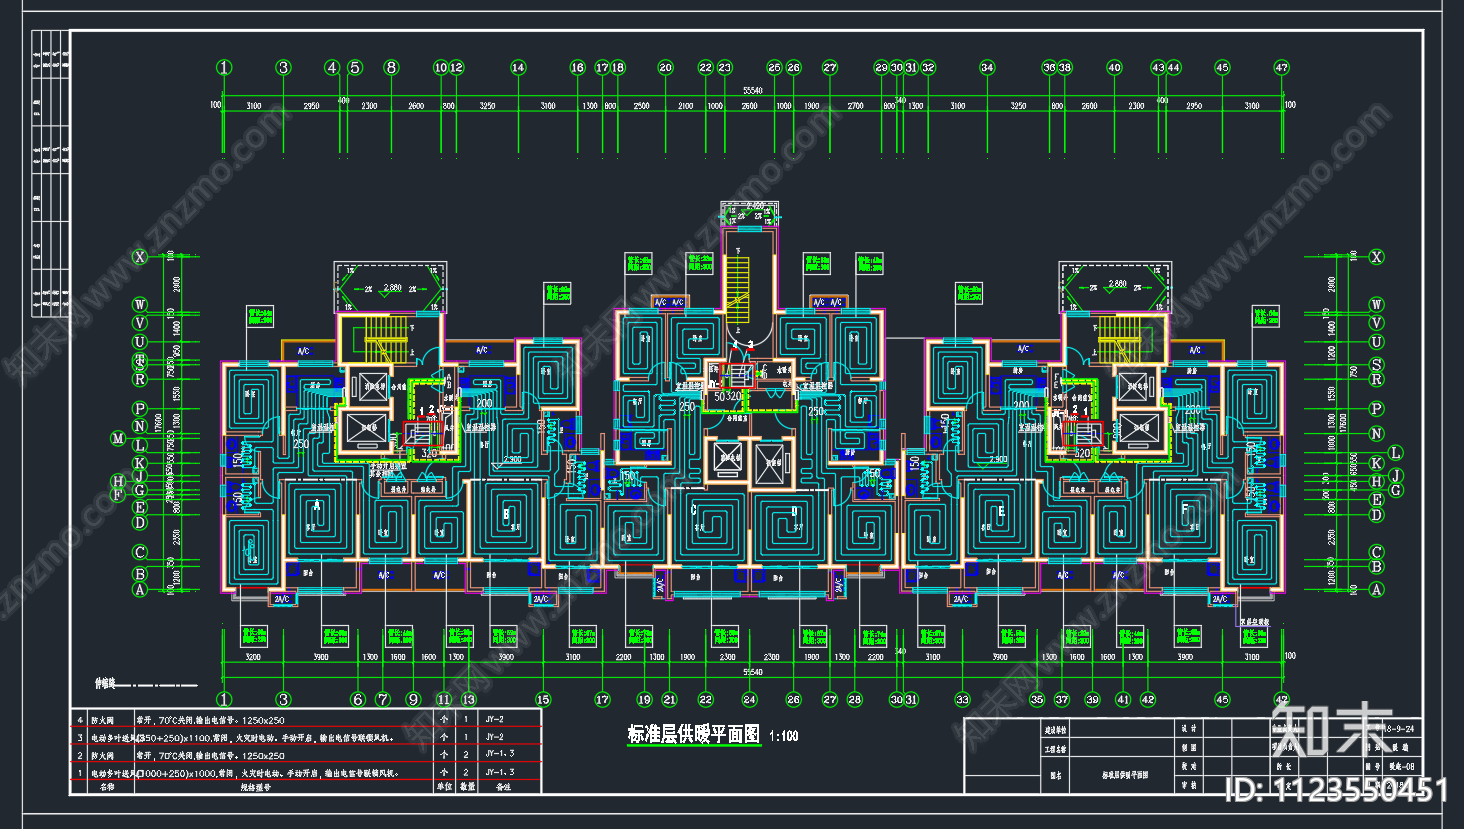The image size is (1464, 829).
Task: Click grid axis bubble 15
Action: pos(543,700)
